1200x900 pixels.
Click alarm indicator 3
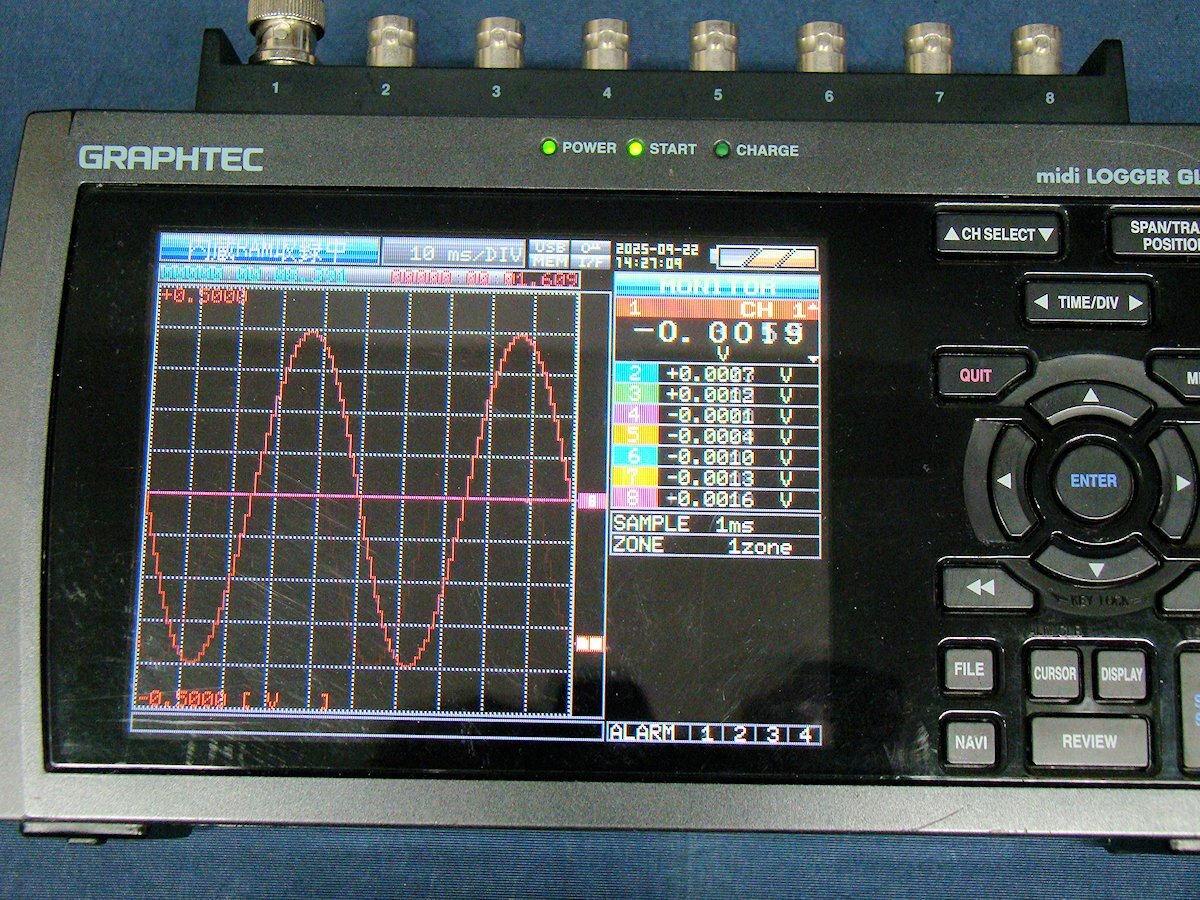pyautogui.click(x=772, y=734)
